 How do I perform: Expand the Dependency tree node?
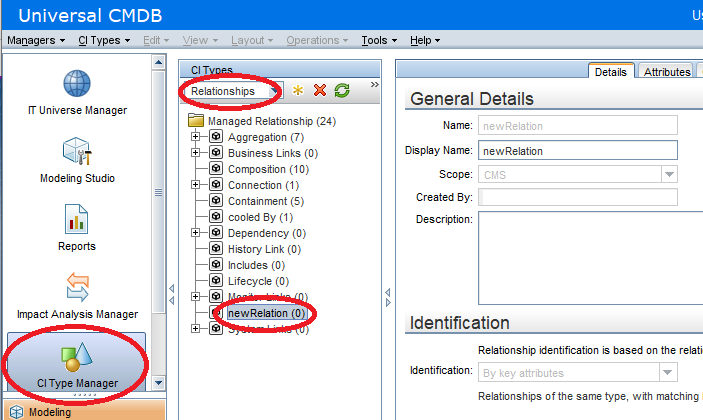pos(195,232)
